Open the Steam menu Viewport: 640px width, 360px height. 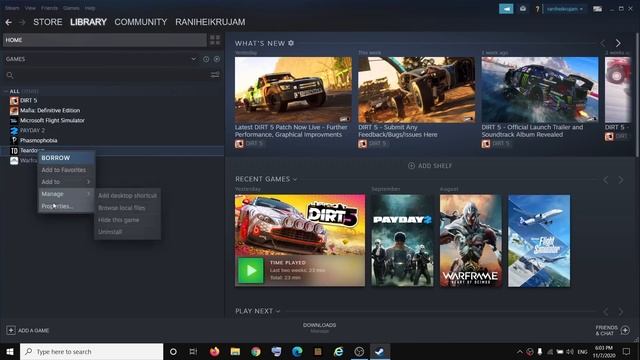(x=12, y=8)
